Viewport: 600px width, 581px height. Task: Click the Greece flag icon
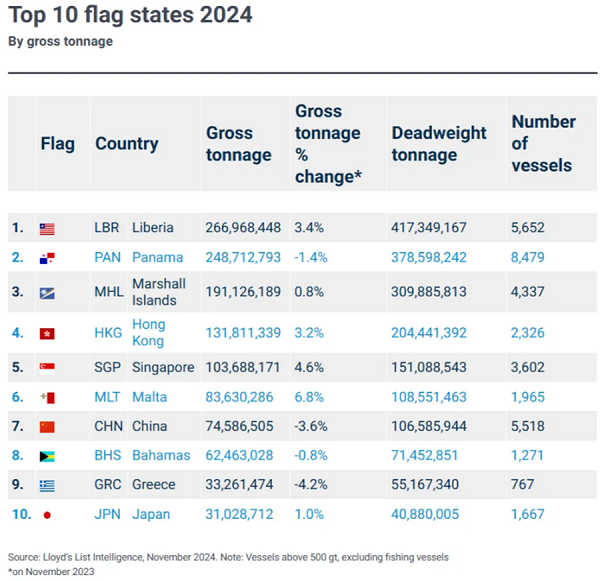pos(47,485)
